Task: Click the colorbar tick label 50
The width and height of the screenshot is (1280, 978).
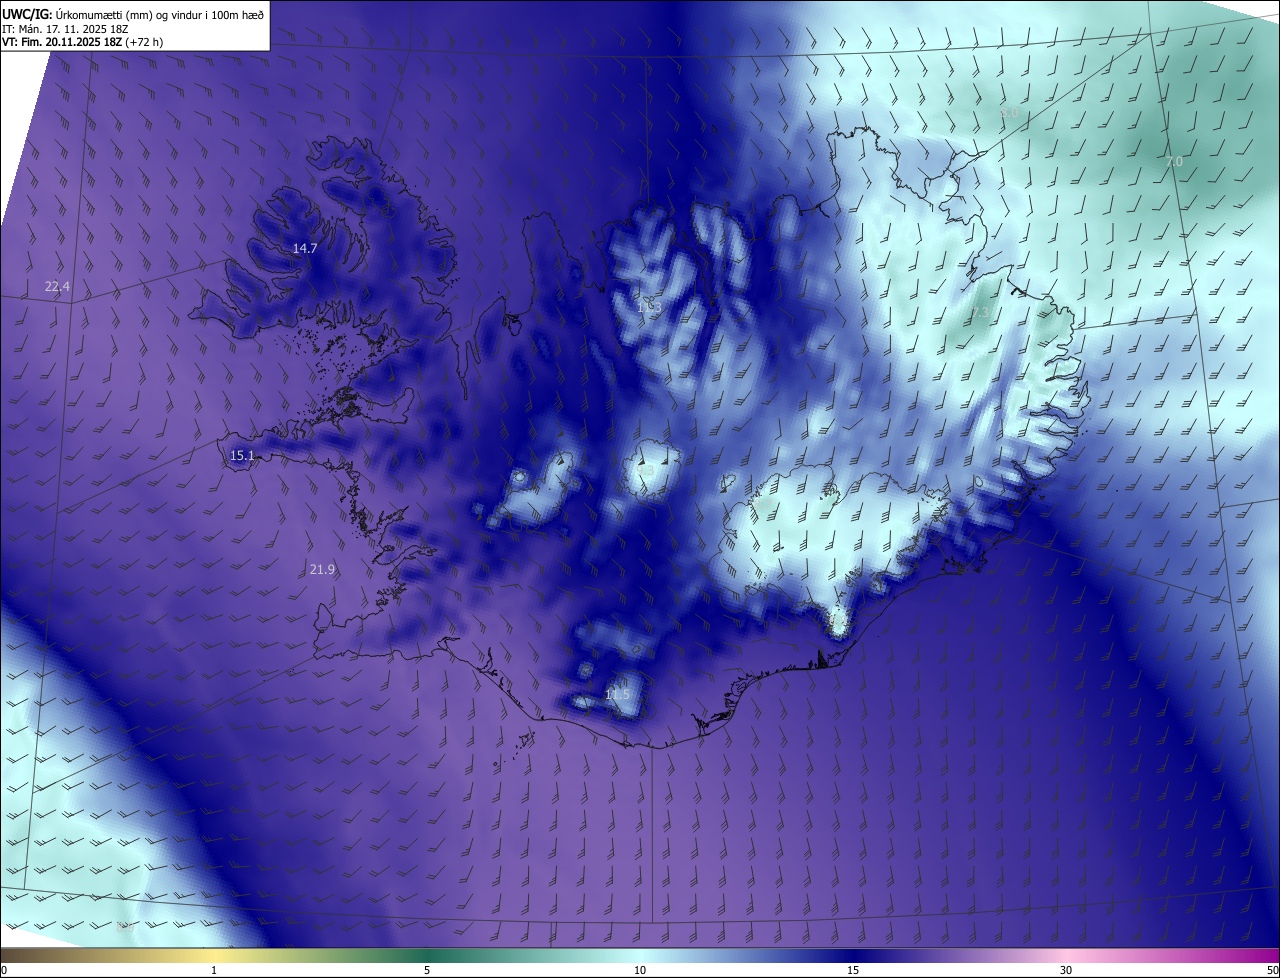Action: point(1273,970)
